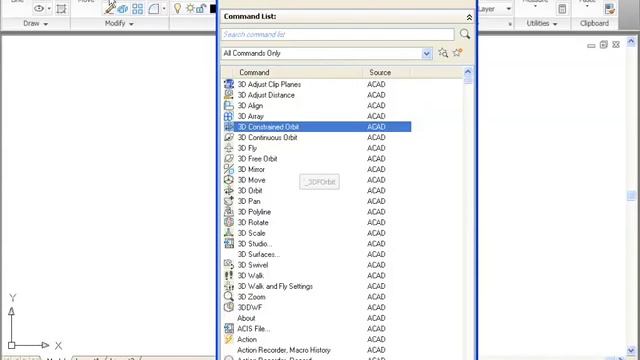Click the layer padlock icon in the ribbon
The height and width of the screenshot is (360, 640).
point(201,8)
